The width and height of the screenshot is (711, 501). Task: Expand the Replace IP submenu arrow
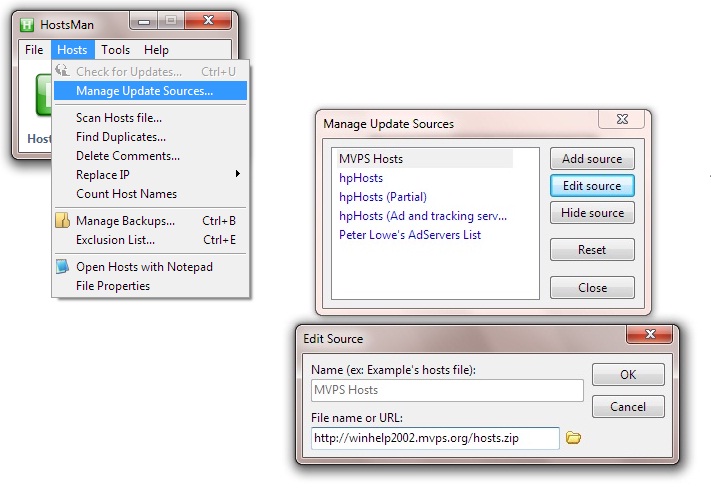pos(238,174)
